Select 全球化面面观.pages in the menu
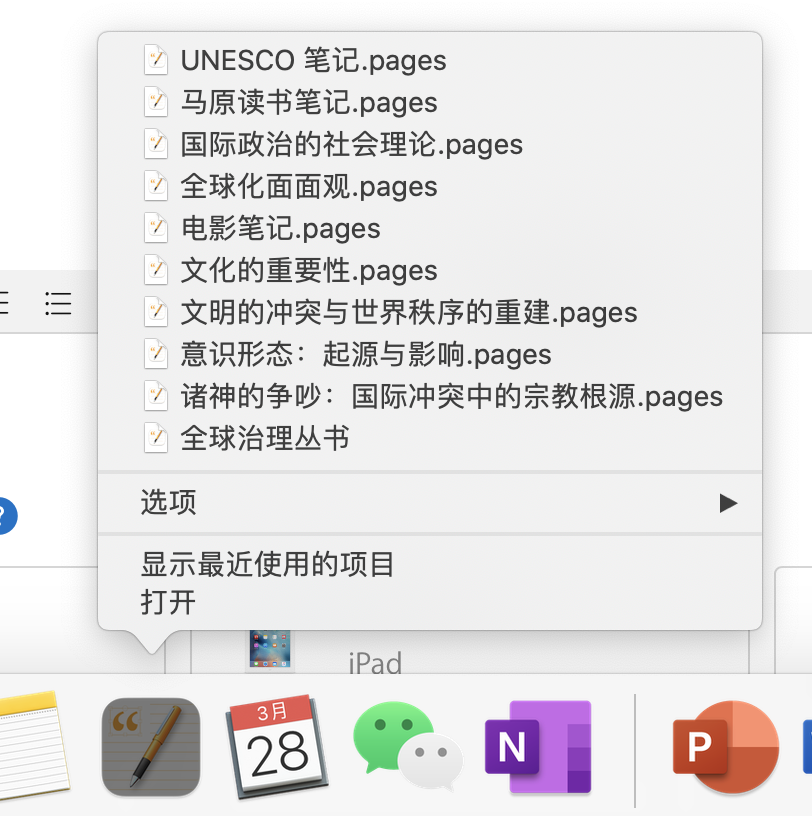The height and width of the screenshot is (816, 812). click(430, 186)
